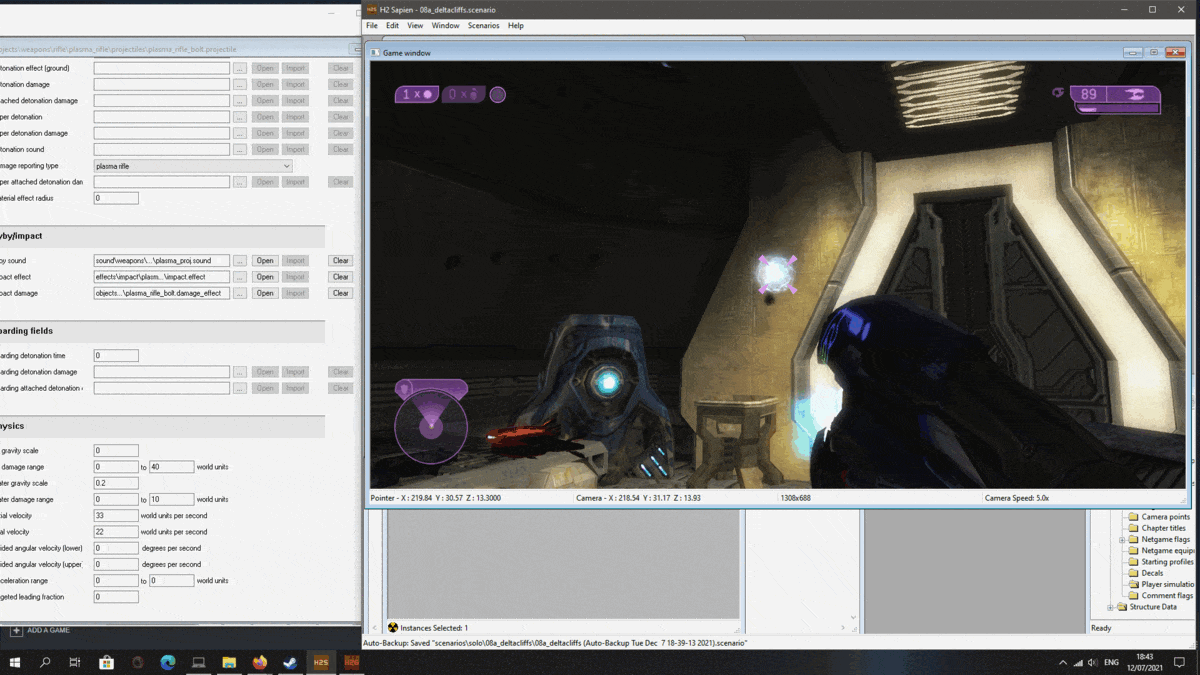1200x675 pixels.
Task: Select the Starting profiles tree item
Action: coord(1167,562)
